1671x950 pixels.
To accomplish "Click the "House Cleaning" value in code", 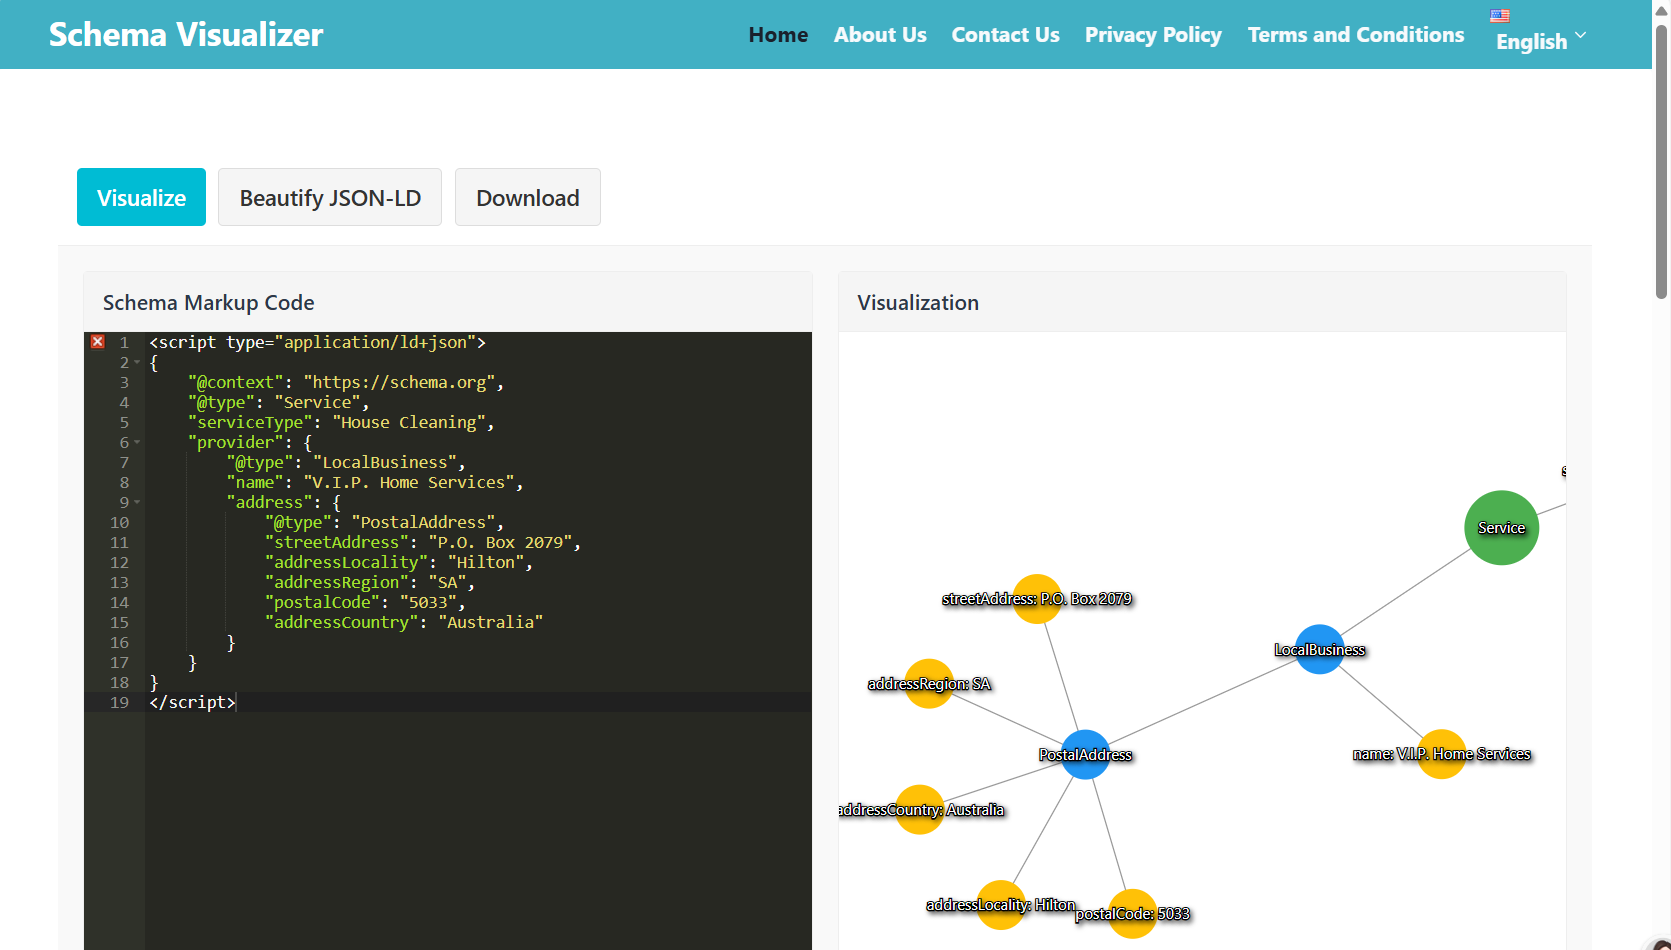I will (409, 422).
